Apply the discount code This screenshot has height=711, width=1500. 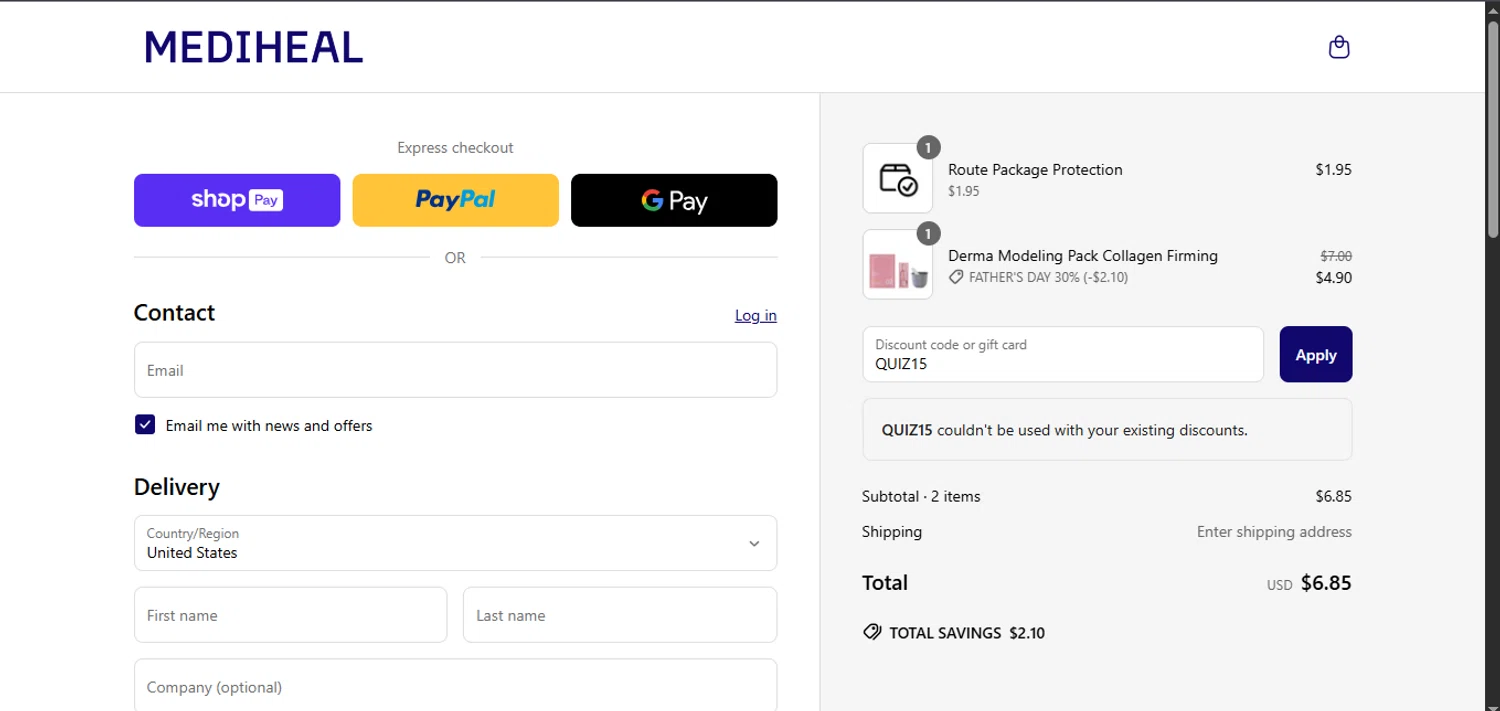[x=1316, y=354]
